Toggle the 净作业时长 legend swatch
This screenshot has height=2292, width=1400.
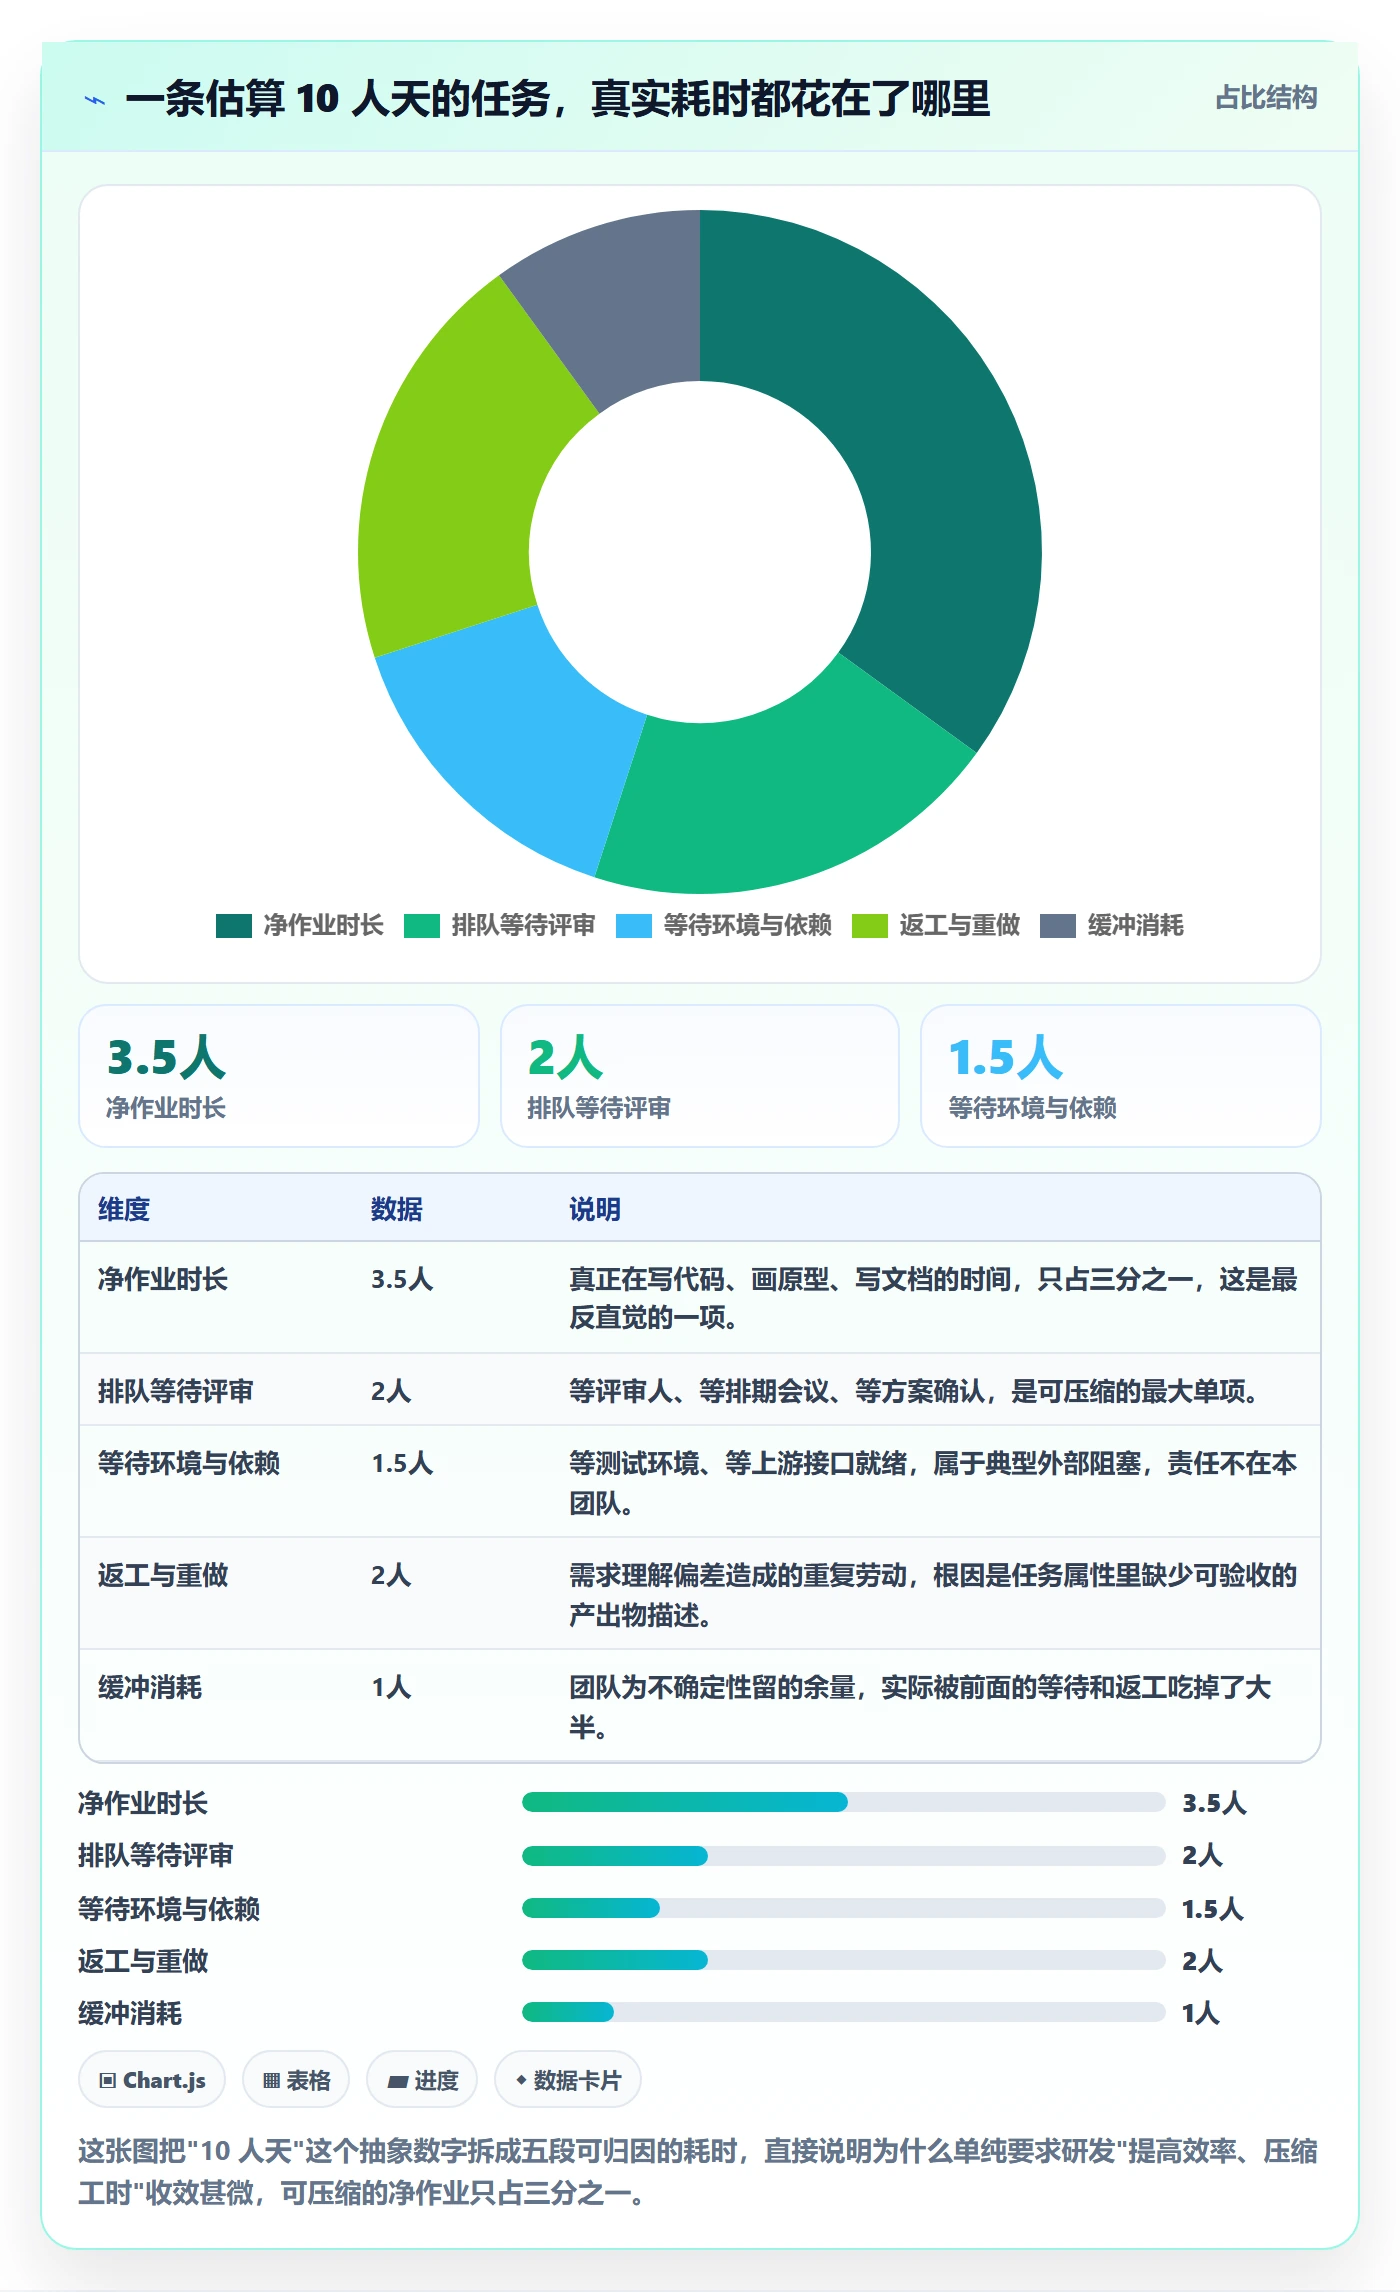tap(234, 926)
